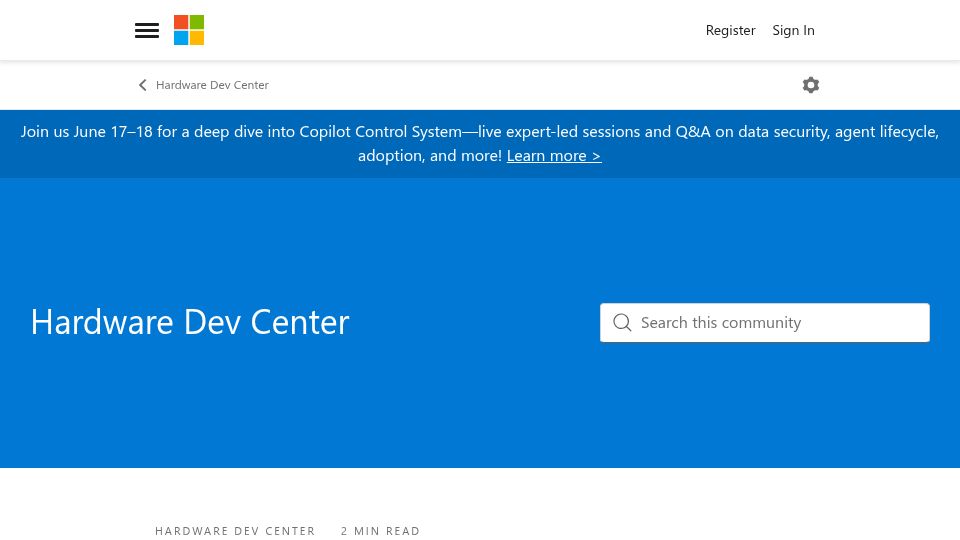Focus the Search this community field

coord(765,323)
